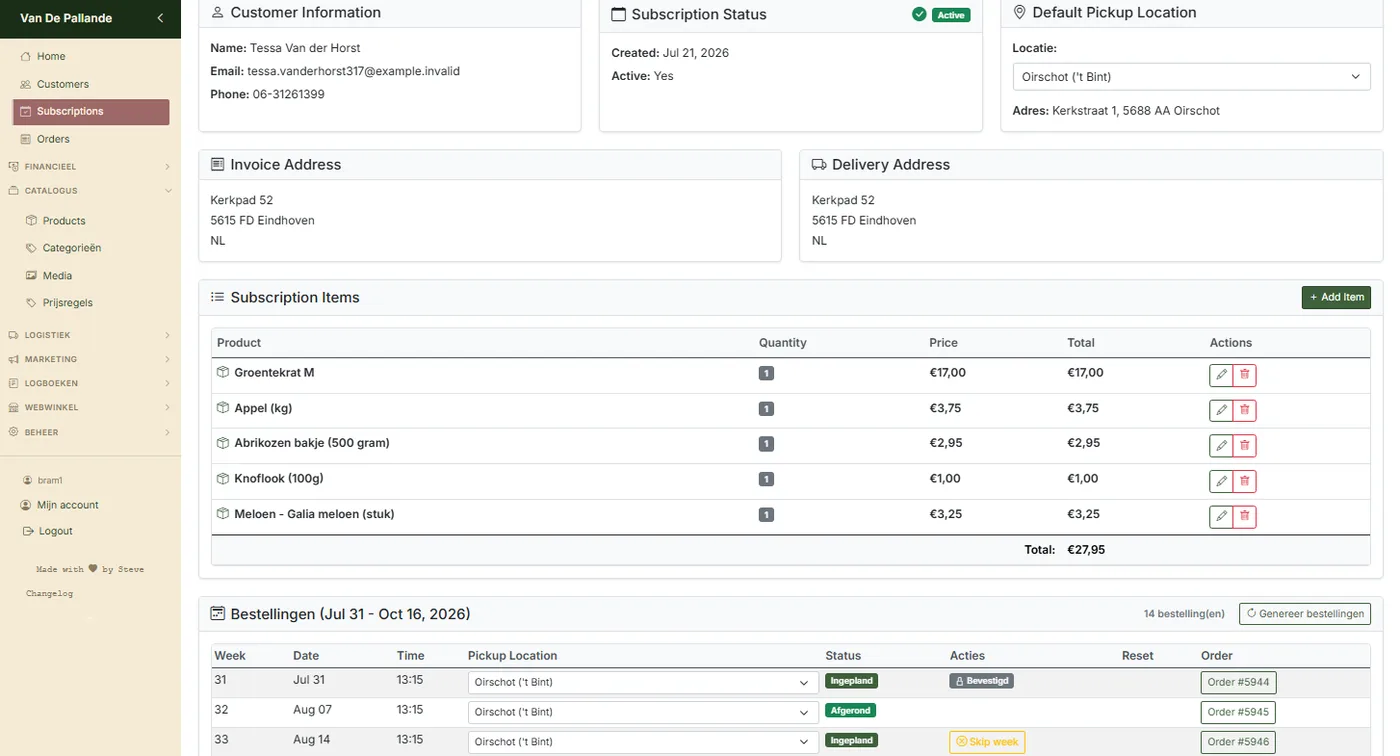Image resolution: width=1400 pixels, height=756 pixels.
Task: Delete the Knoflook (100g) item
Action: pyautogui.click(x=1245, y=481)
